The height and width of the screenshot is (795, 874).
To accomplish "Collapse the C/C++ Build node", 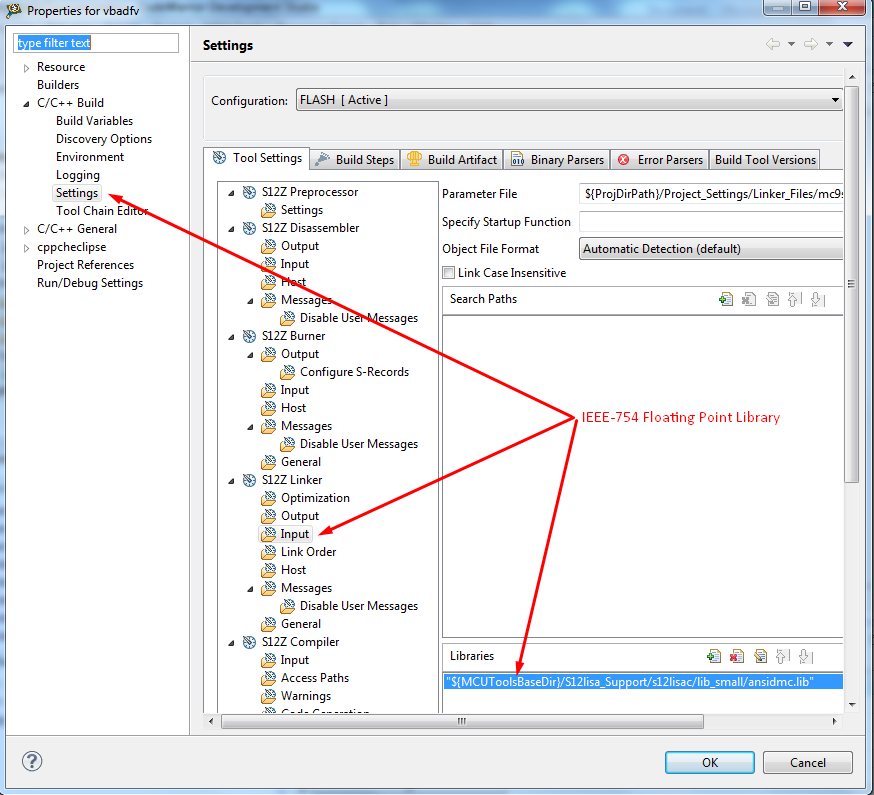I will pos(26,104).
